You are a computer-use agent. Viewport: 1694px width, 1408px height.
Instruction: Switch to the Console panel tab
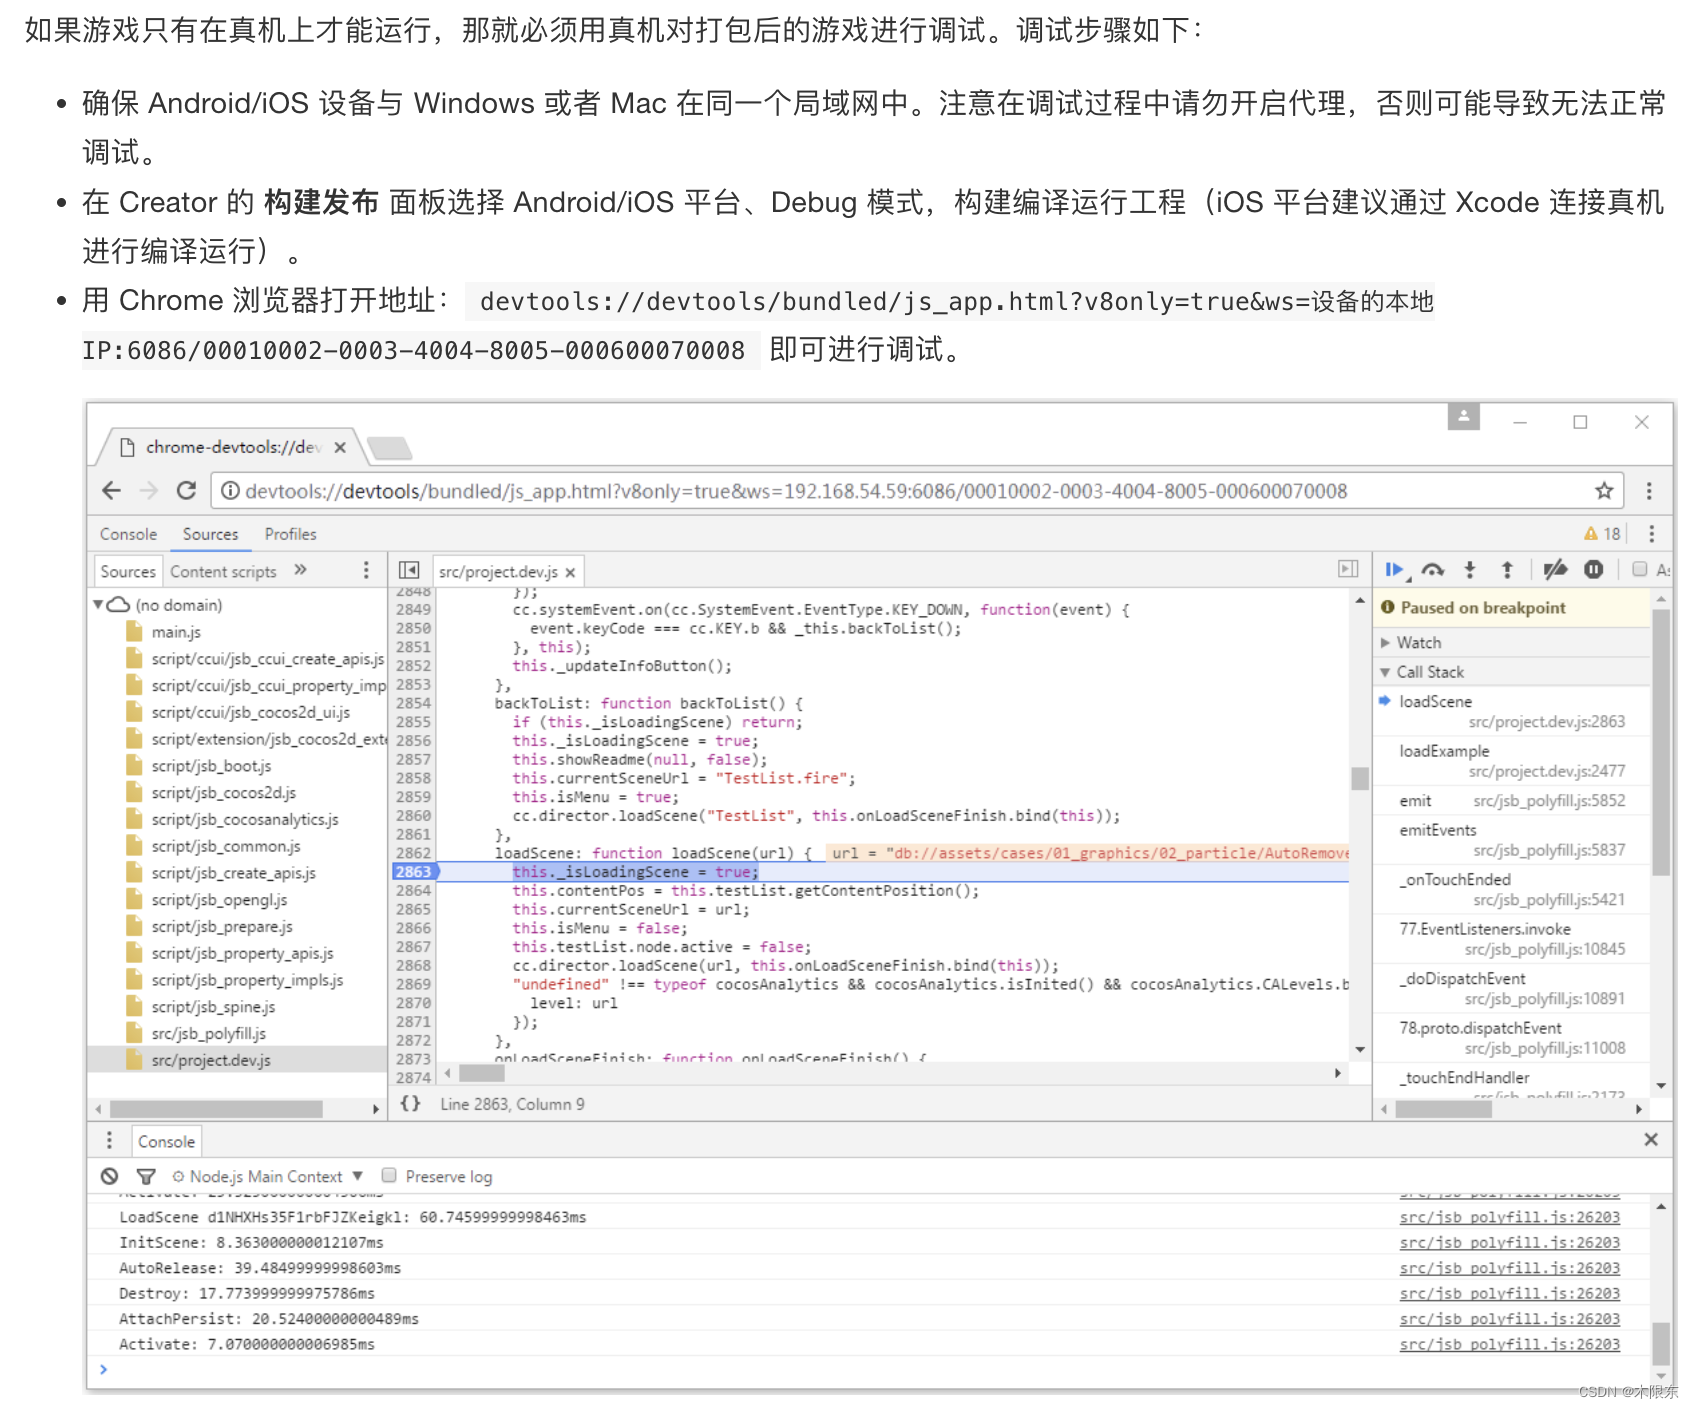coord(128,534)
